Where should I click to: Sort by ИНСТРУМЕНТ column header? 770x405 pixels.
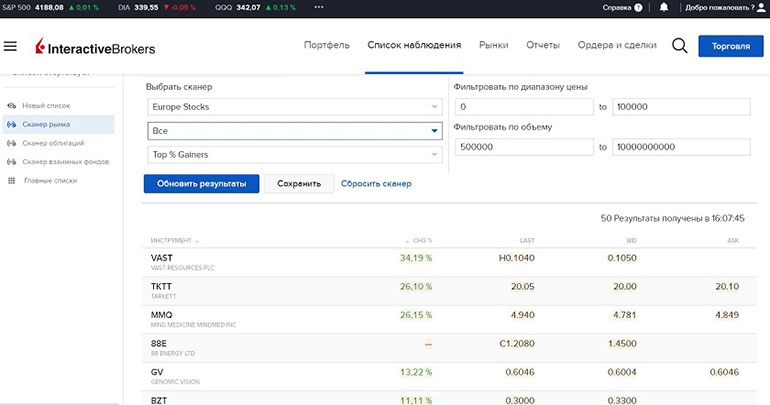coord(171,241)
